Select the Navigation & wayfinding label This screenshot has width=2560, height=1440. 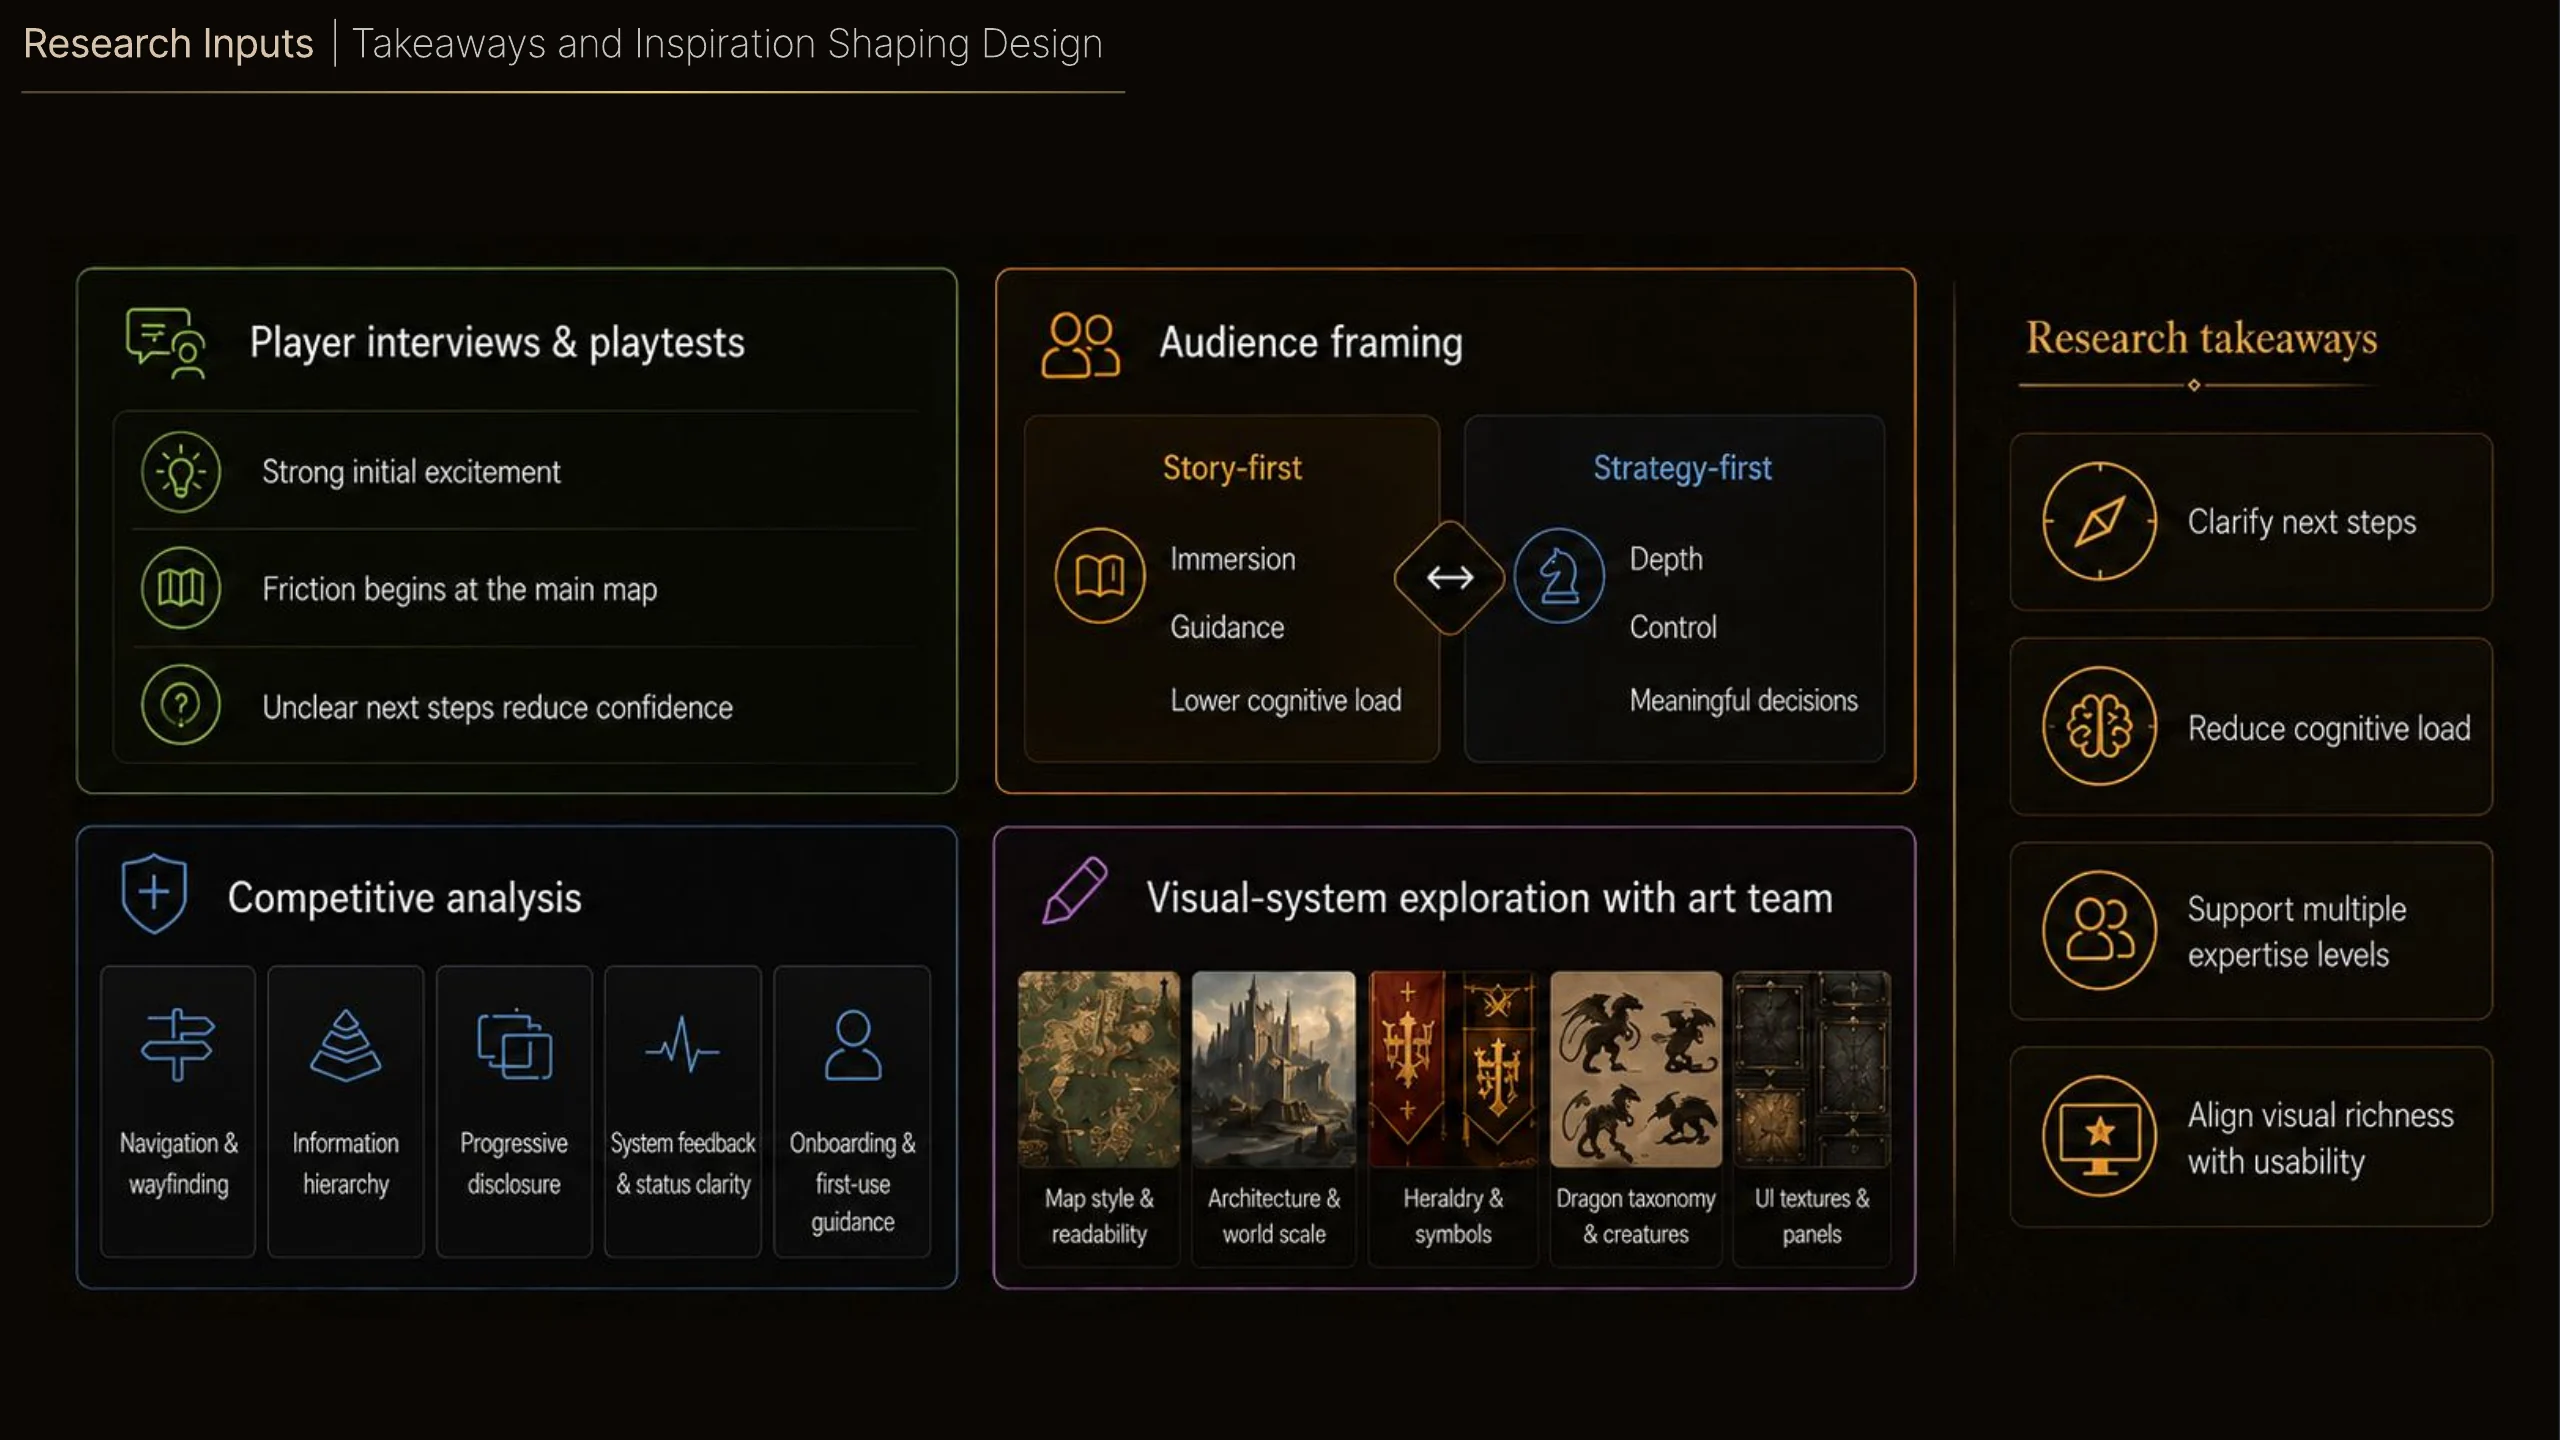(179, 1163)
